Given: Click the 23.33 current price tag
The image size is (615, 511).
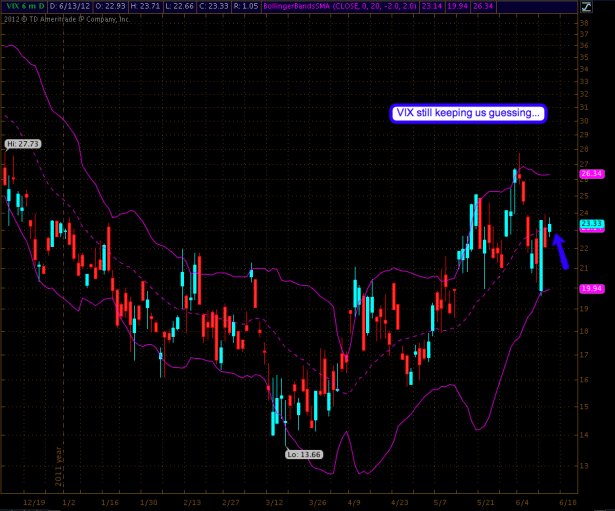Looking at the screenshot, I should (591, 224).
